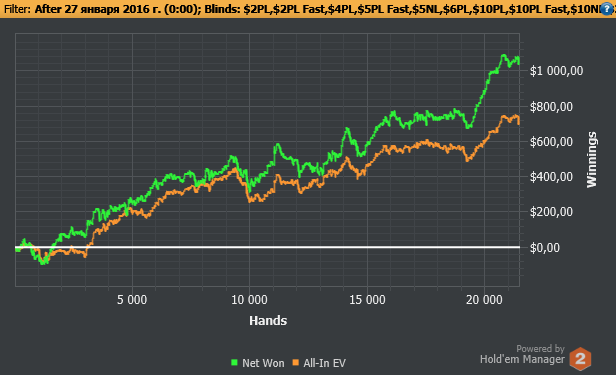The height and width of the screenshot is (375, 616).
Task: Click the orange filter description bar
Action: pos(308,9)
